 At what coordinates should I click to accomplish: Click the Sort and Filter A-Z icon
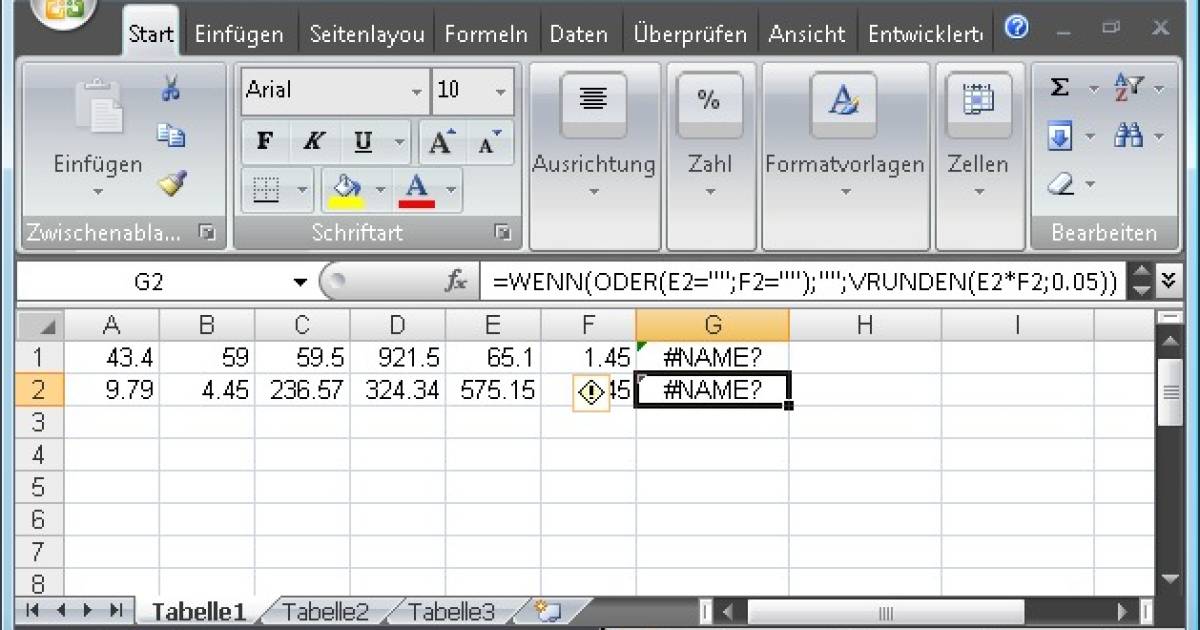1128,88
